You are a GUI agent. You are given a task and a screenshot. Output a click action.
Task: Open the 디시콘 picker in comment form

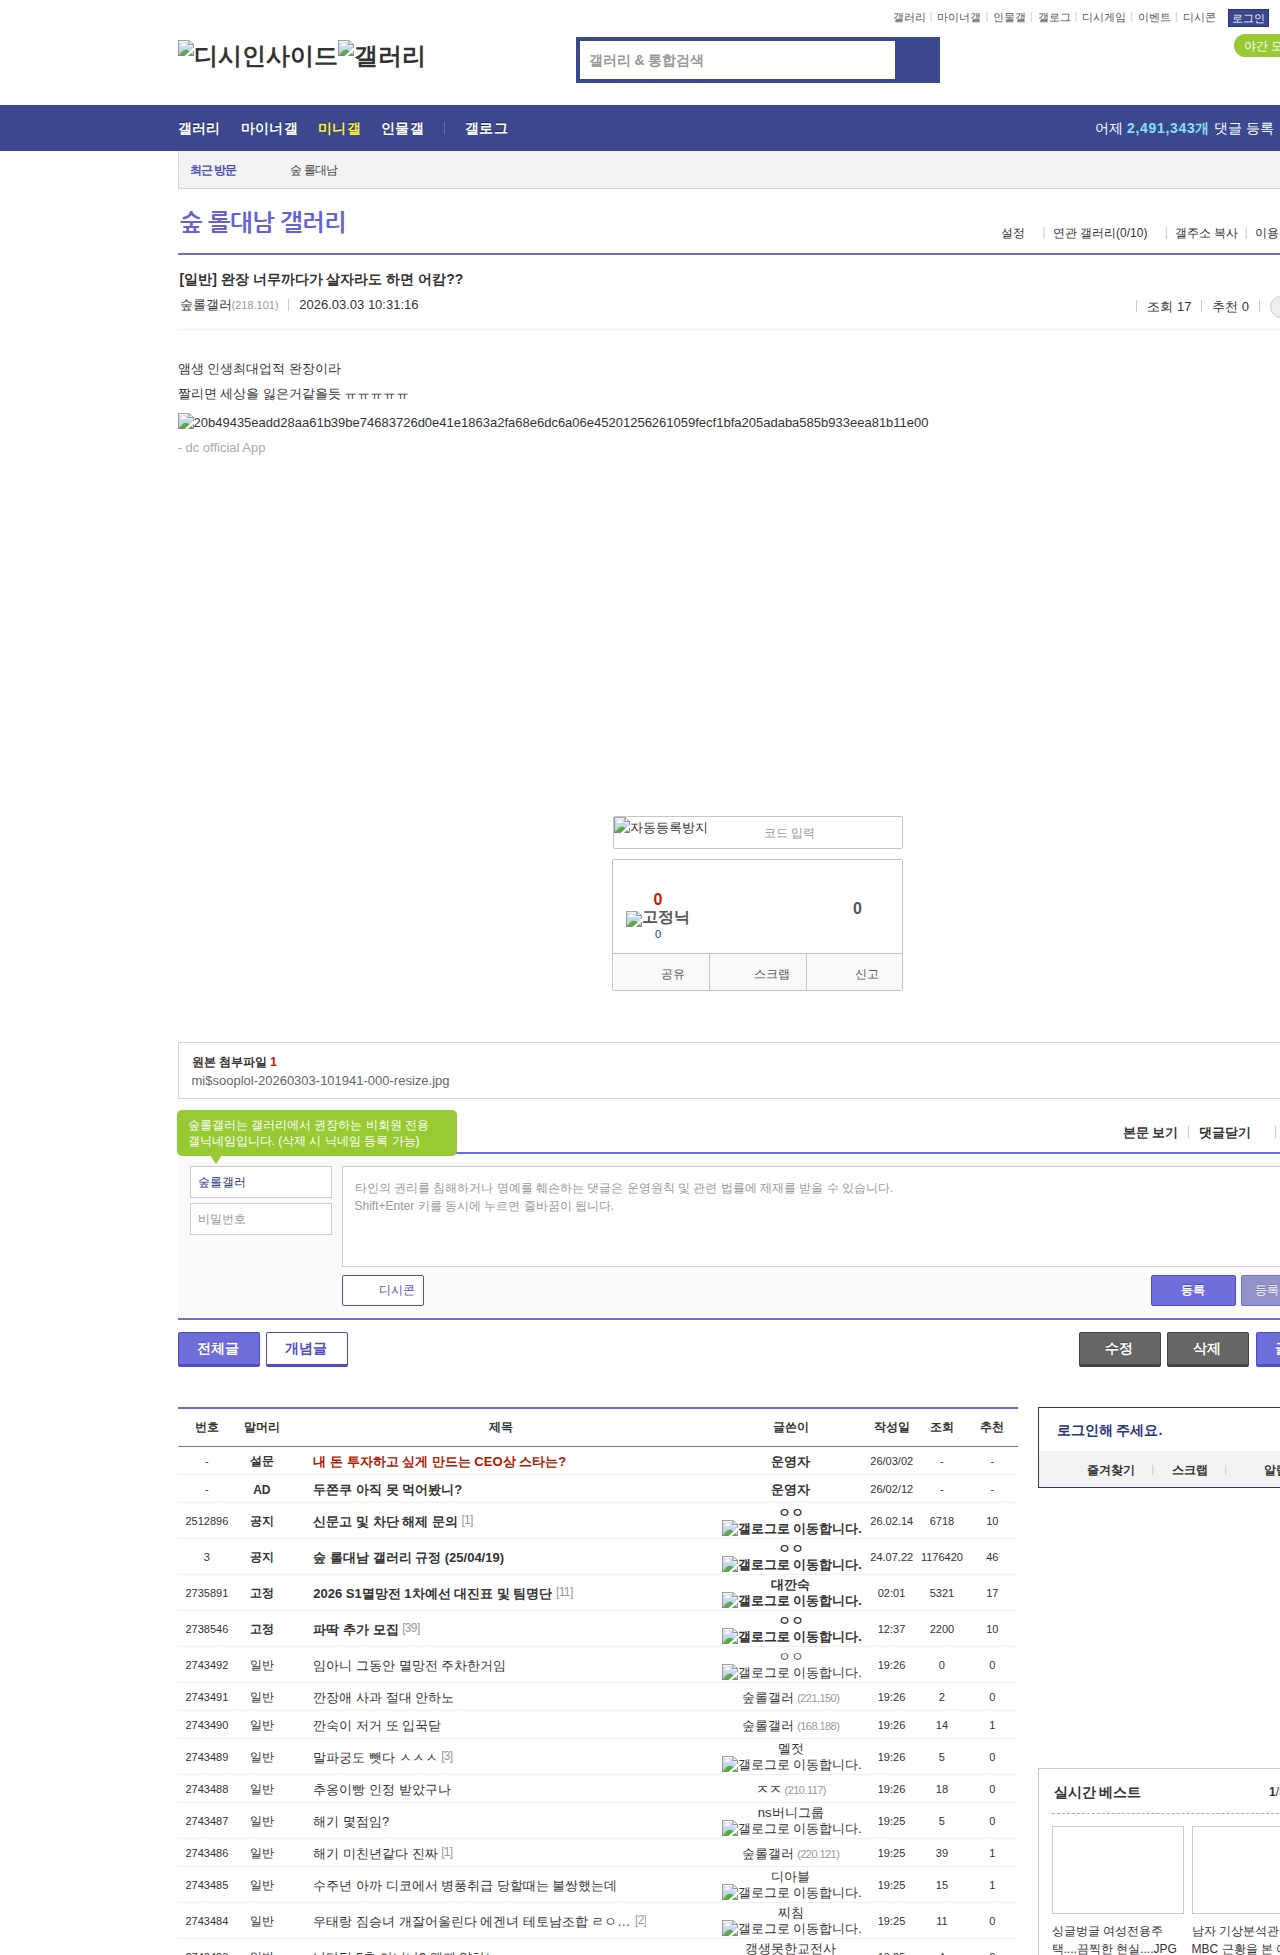383,1291
